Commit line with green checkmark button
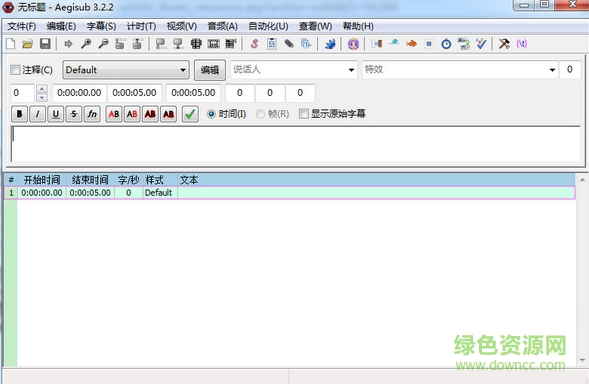The width and height of the screenshot is (589, 384). pos(190,113)
